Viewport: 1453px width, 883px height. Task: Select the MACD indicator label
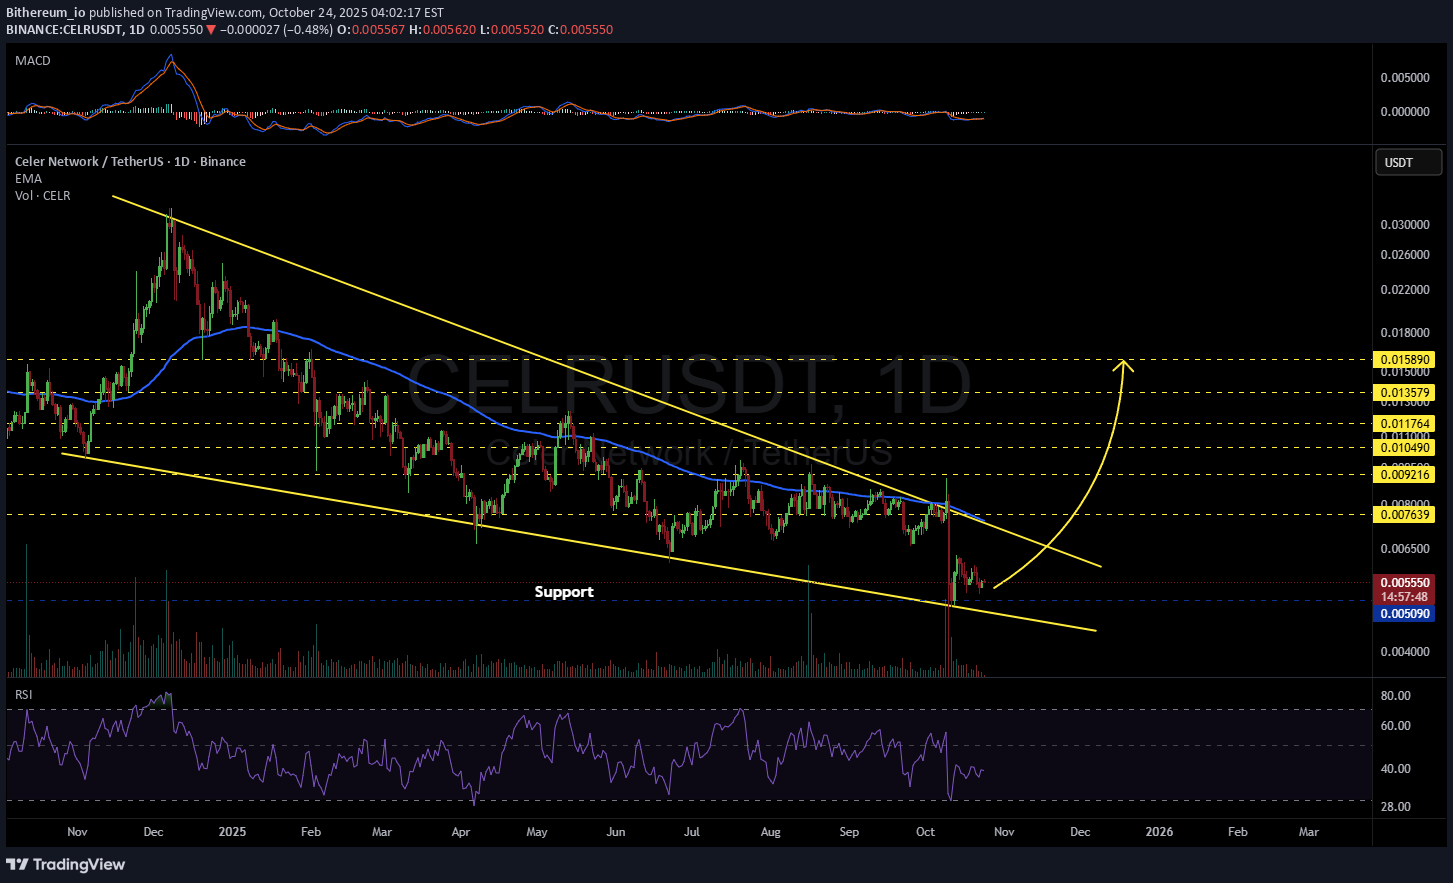pyautogui.click(x=33, y=61)
